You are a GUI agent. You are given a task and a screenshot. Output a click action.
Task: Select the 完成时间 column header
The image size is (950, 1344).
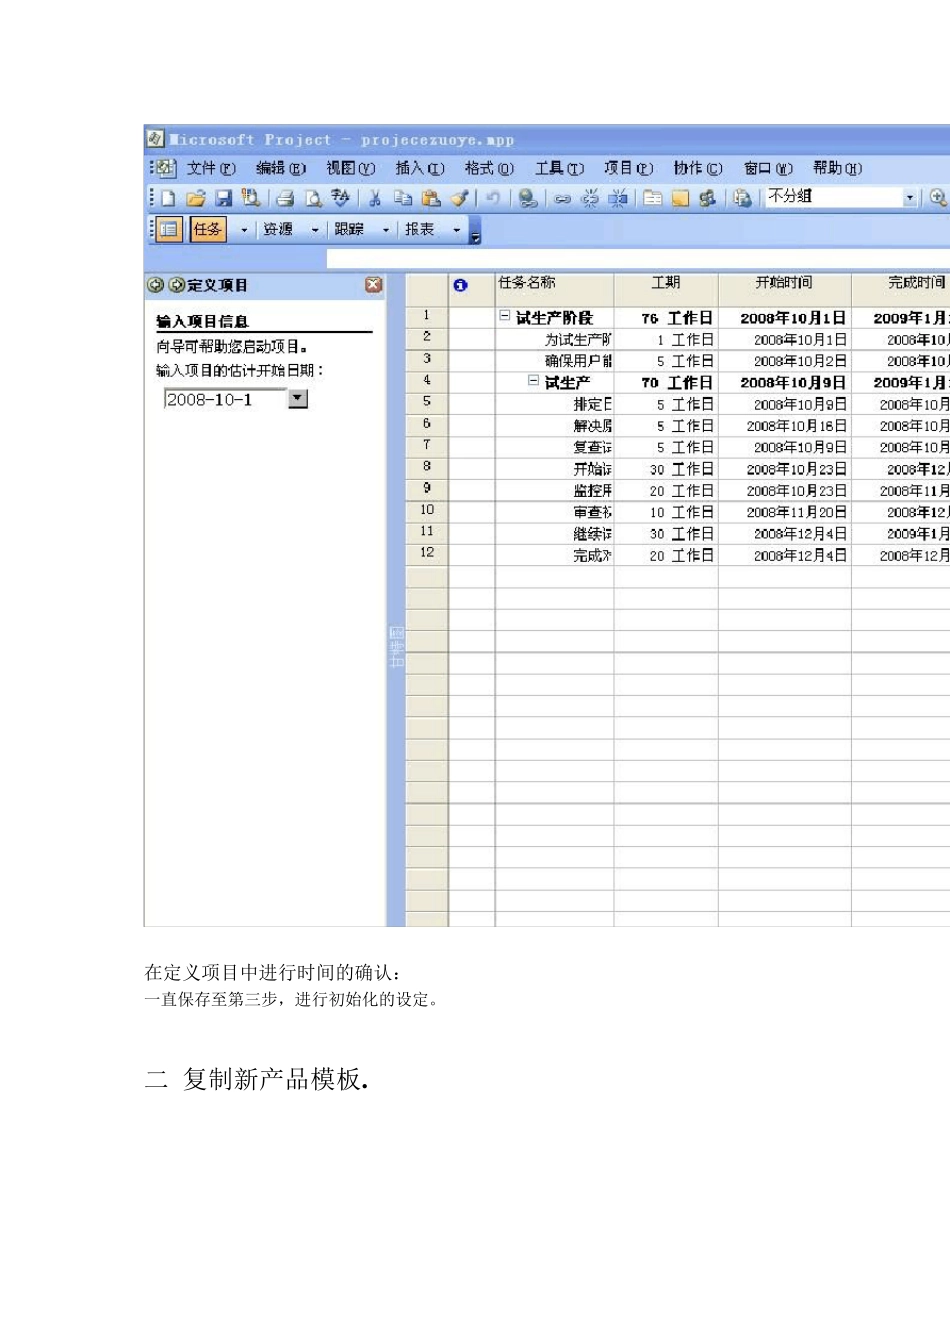[x=901, y=289]
